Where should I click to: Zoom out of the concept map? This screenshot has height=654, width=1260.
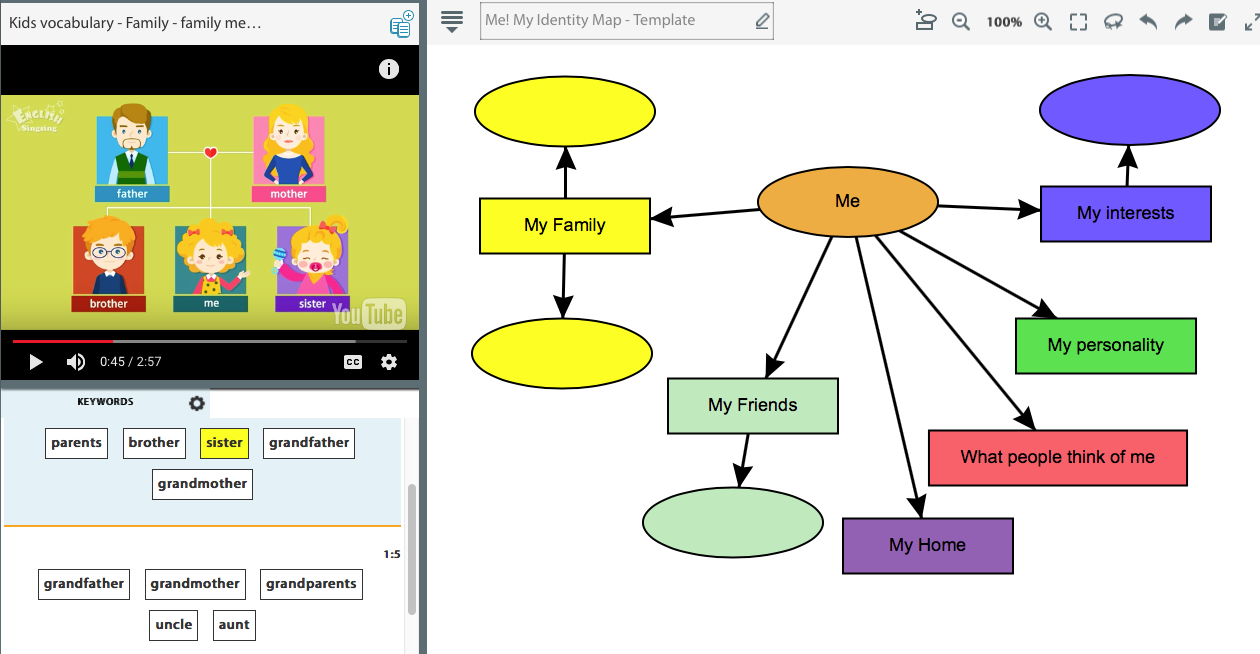point(961,22)
